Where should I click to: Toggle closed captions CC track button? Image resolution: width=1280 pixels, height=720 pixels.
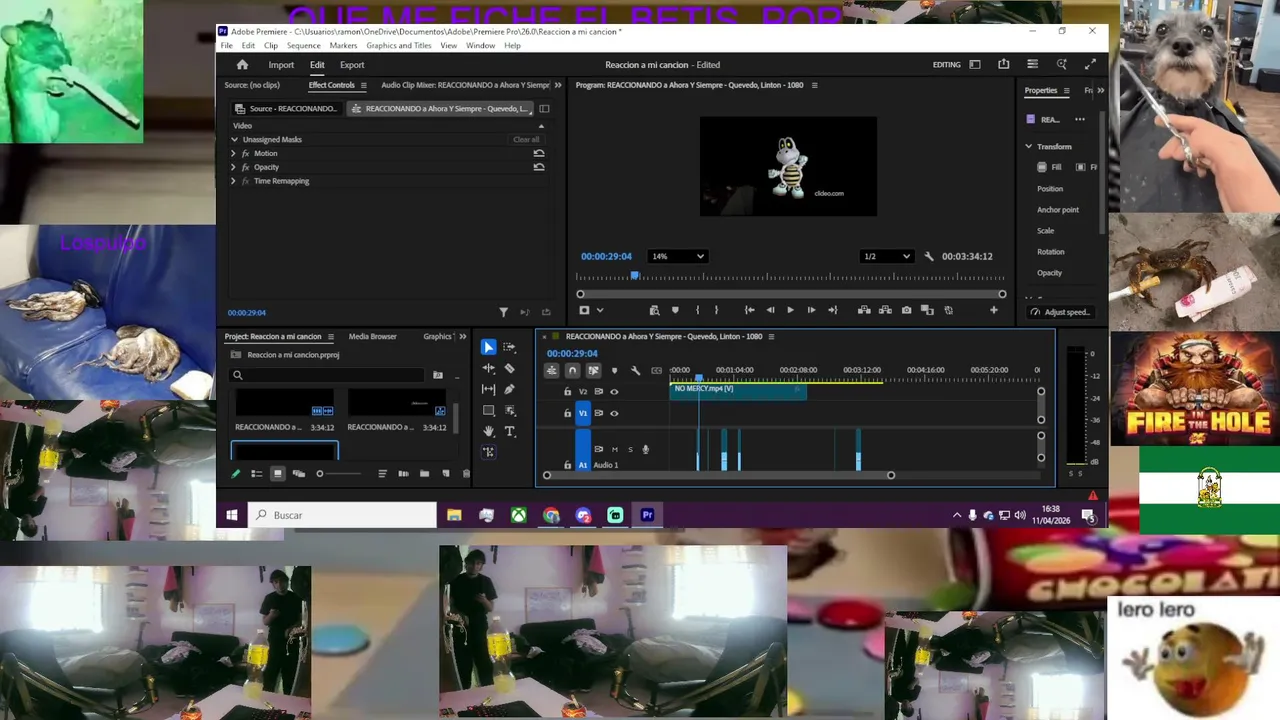(x=656, y=371)
